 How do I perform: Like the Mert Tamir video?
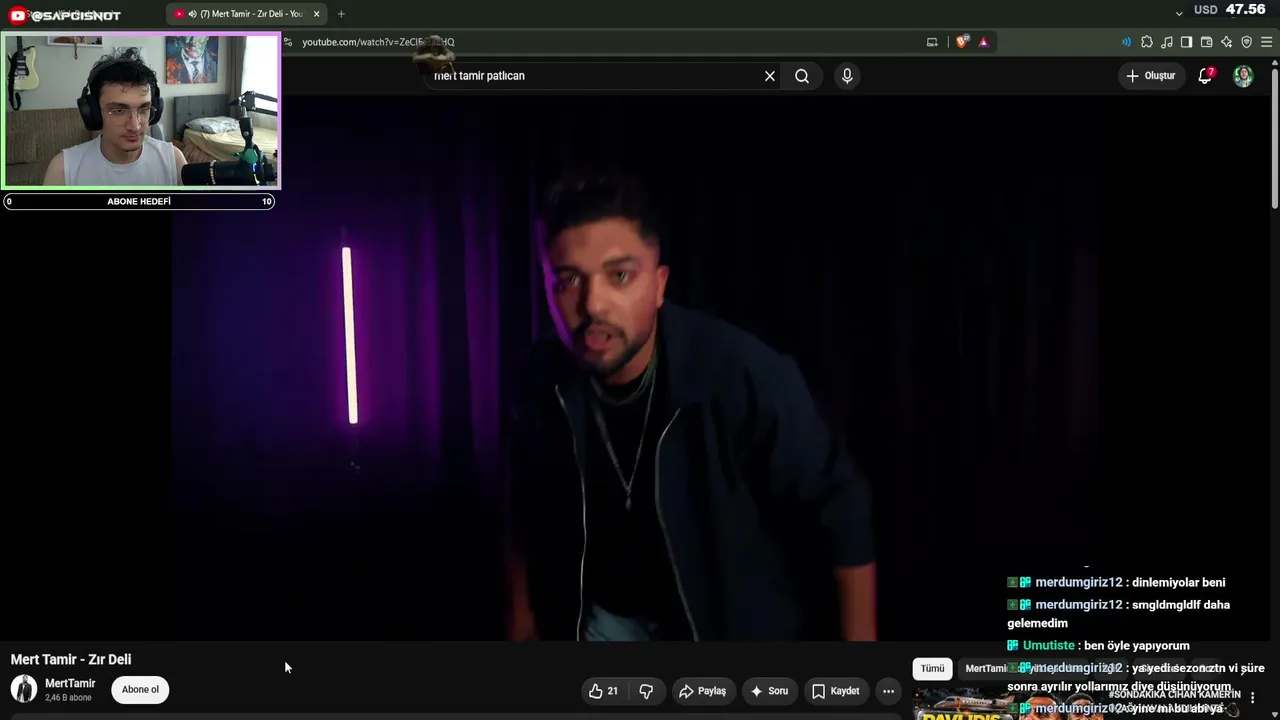604,691
